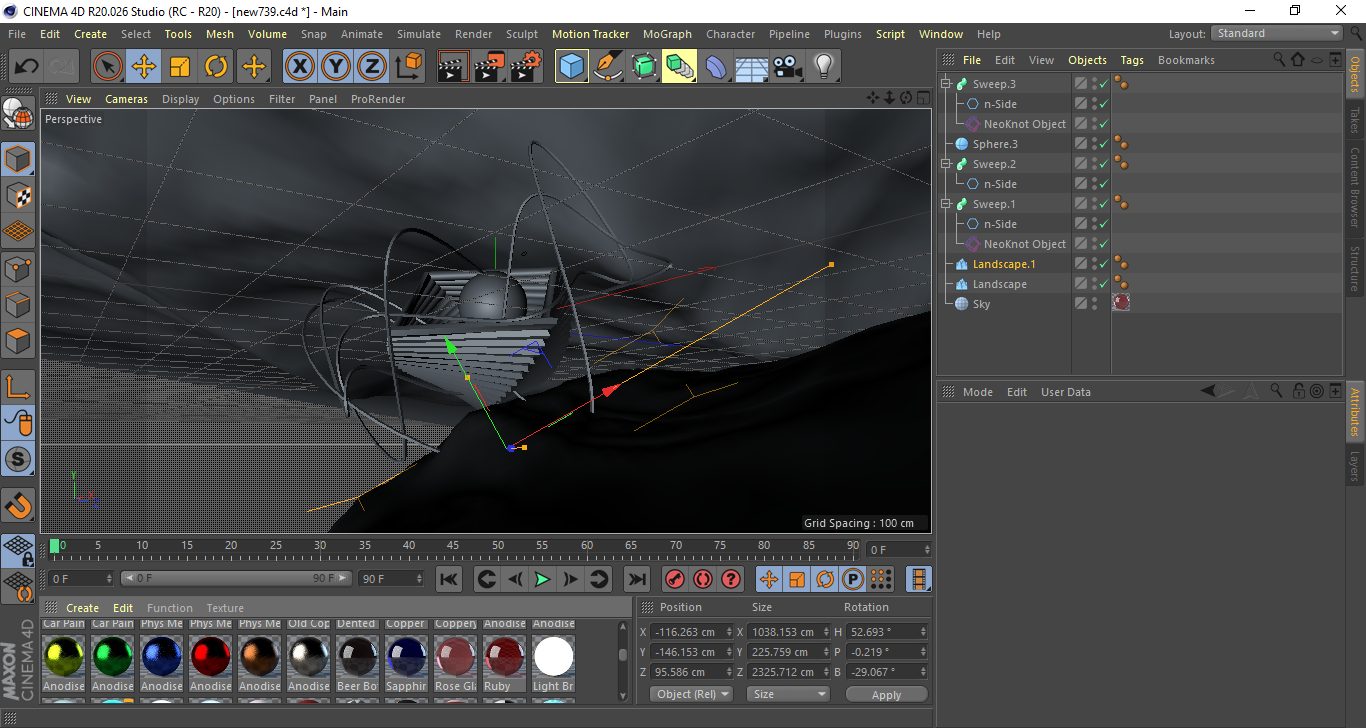Toggle Enable Axis mode

tap(19, 386)
